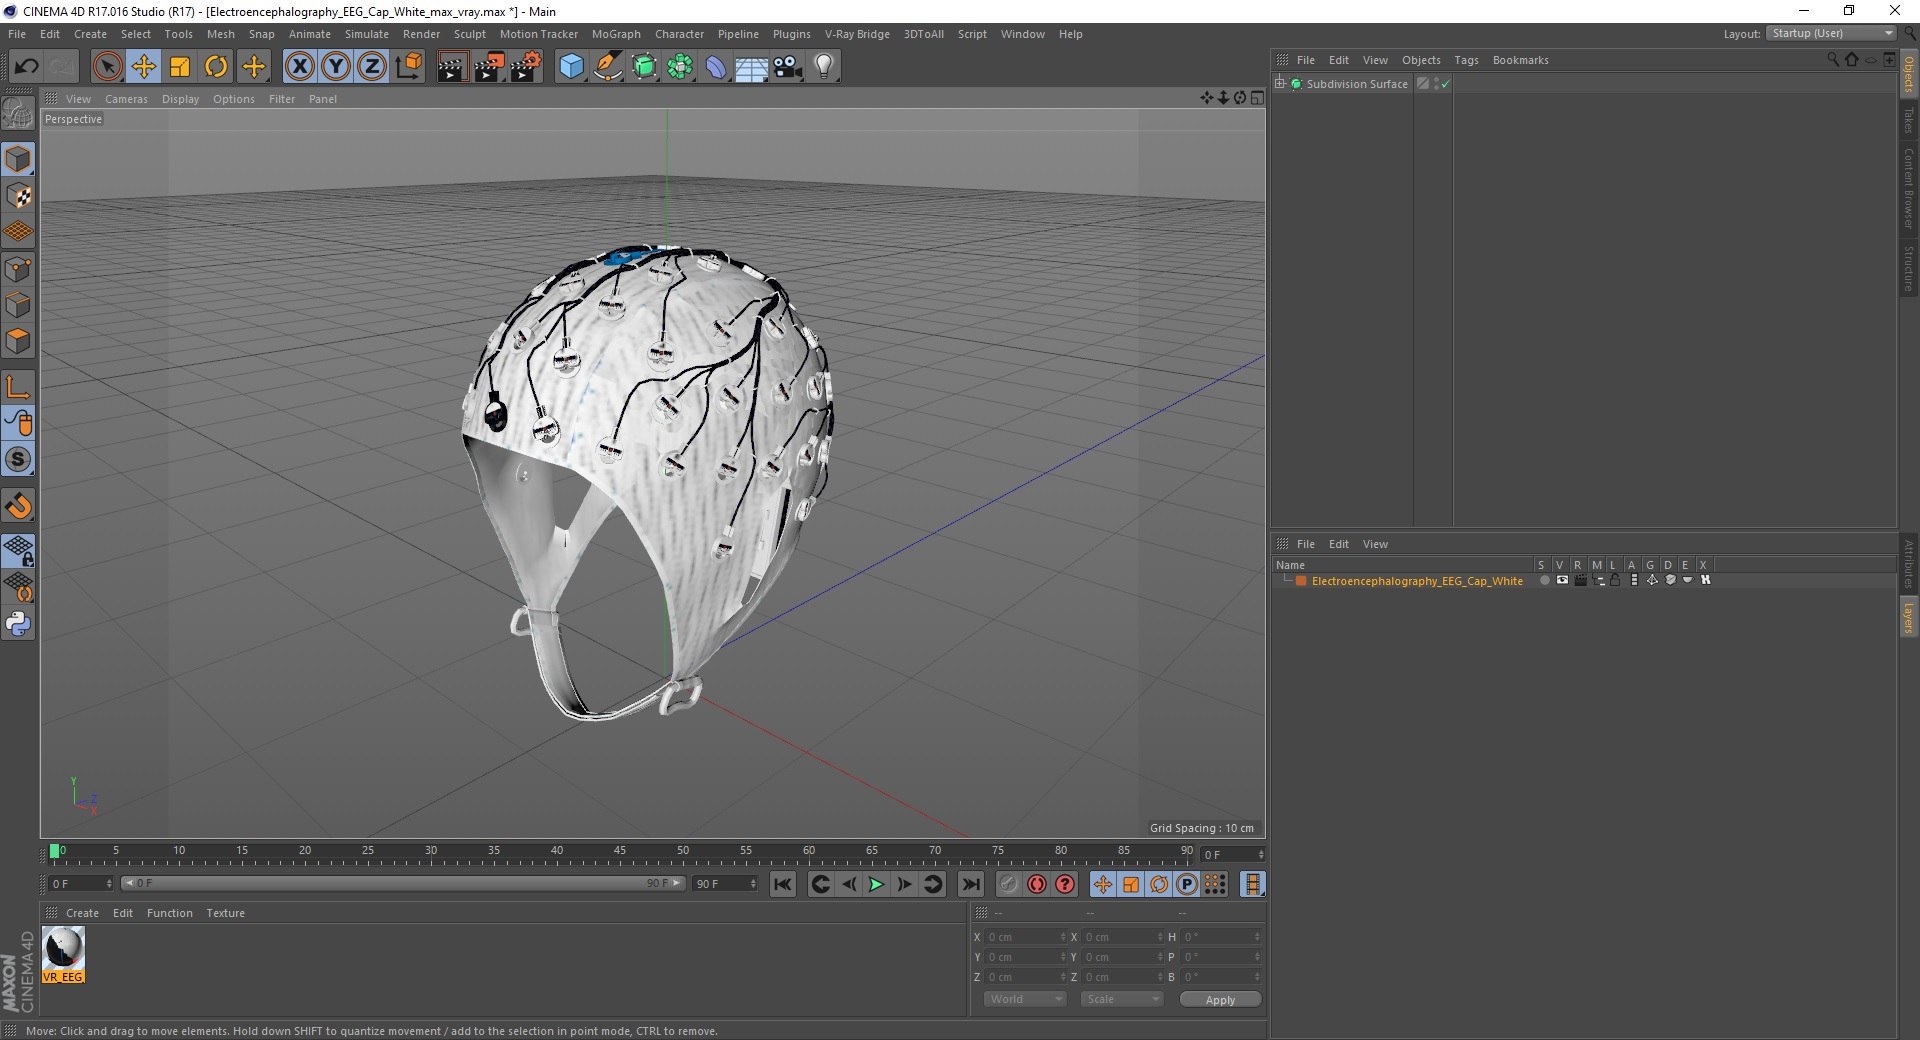The image size is (1920, 1040).
Task: Click X position field in coordinates
Action: (1024, 937)
